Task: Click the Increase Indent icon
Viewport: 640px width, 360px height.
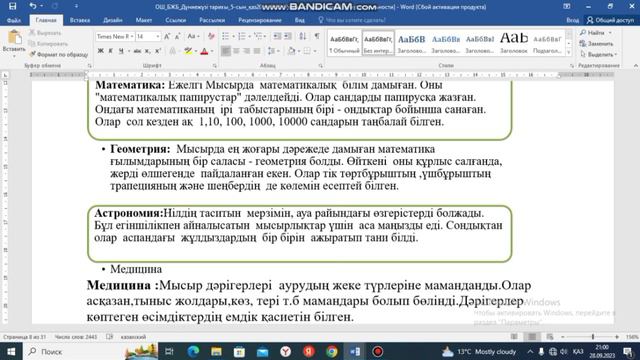Action: 288,36
